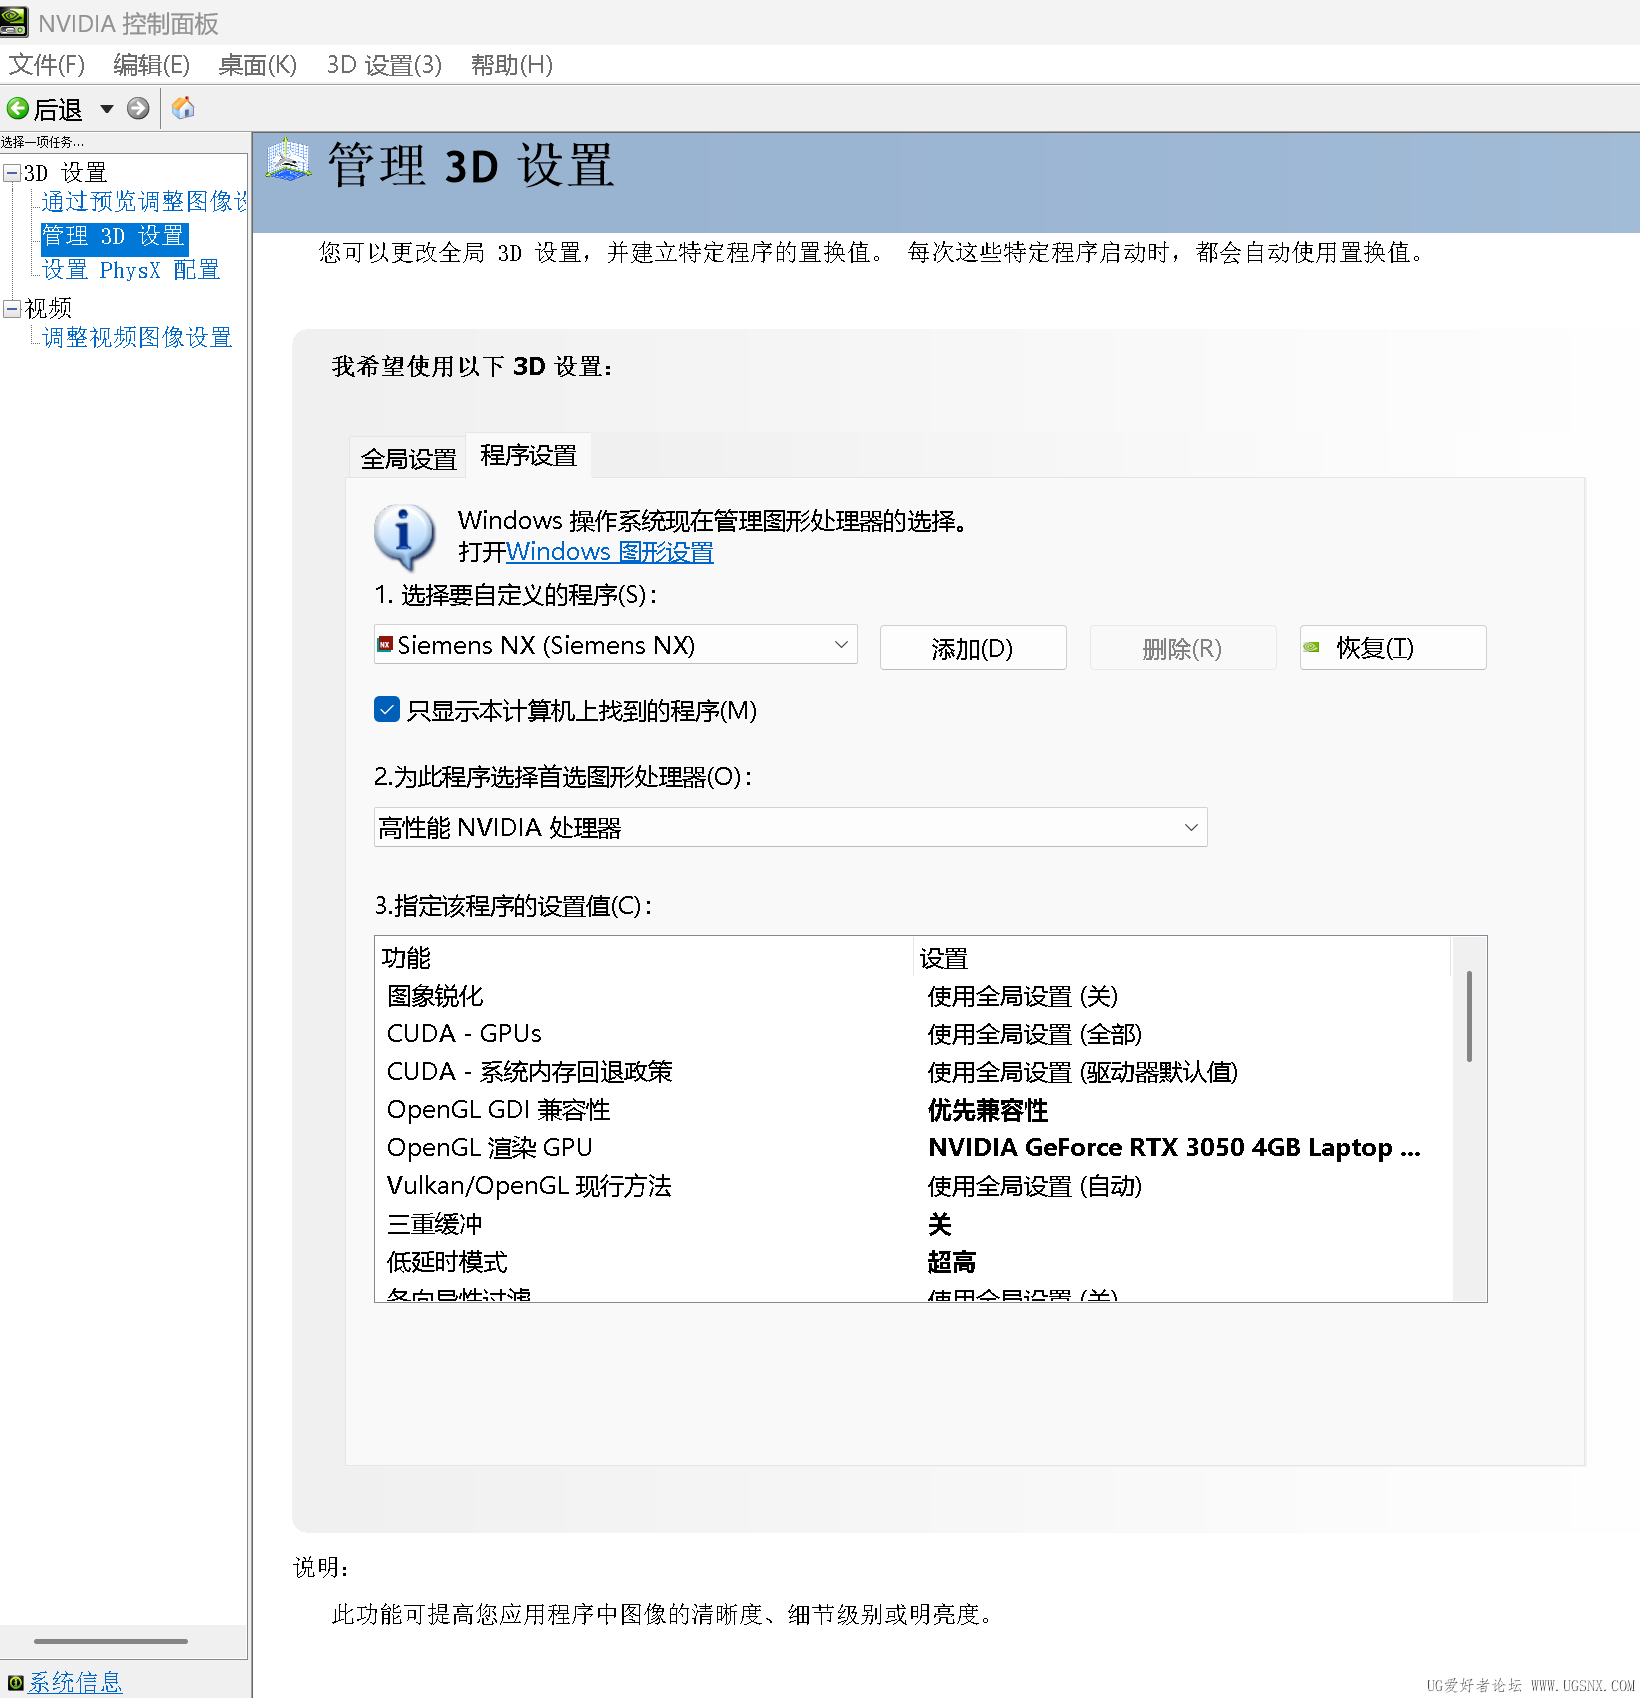Click the 删除(R) button
This screenshot has width=1640, height=1698.
[x=1183, y=648]
